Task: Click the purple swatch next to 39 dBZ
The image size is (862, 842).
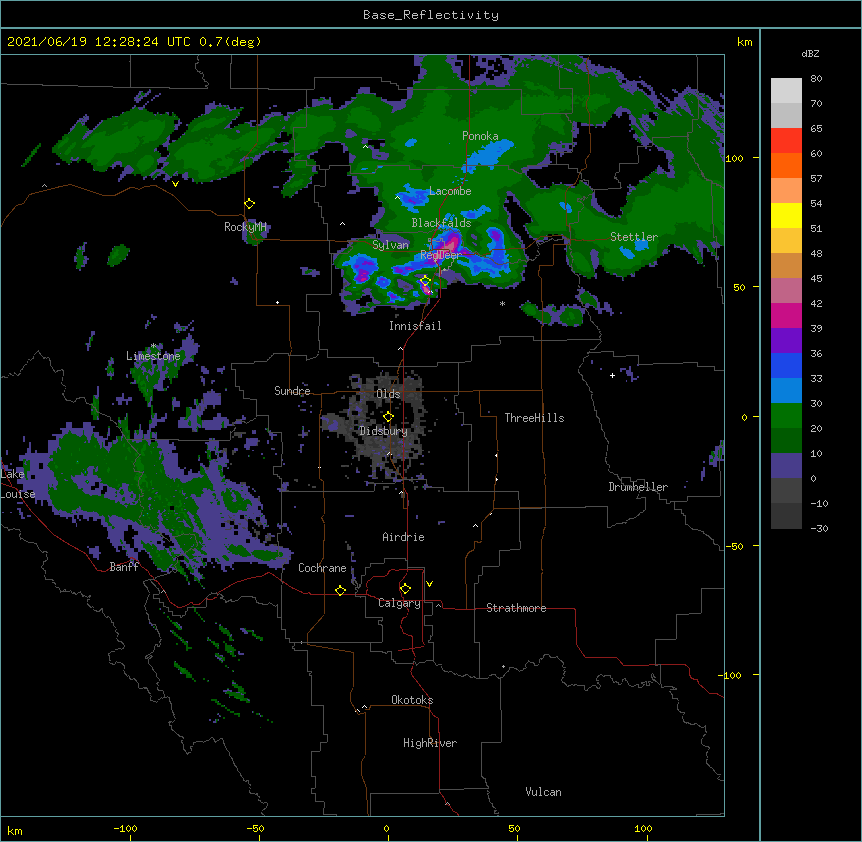Action: pos(786,340)
